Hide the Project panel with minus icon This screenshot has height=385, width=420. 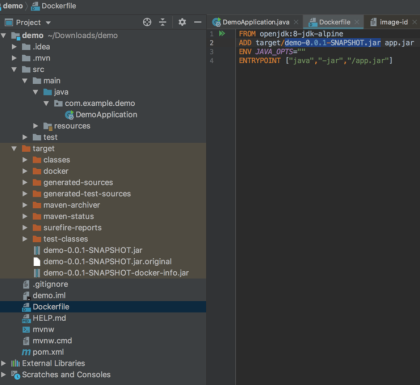point(198,22)
